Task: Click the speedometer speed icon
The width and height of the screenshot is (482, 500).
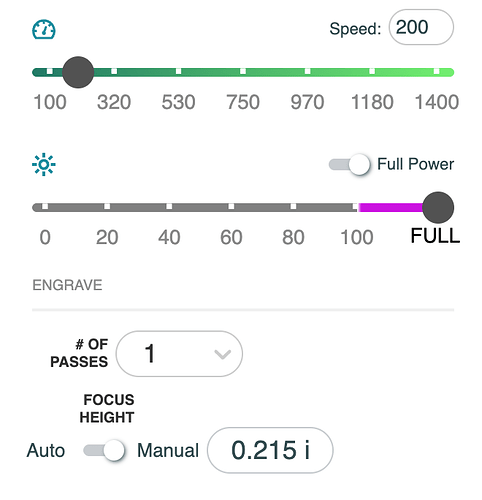Action: (x=44, y=30)
